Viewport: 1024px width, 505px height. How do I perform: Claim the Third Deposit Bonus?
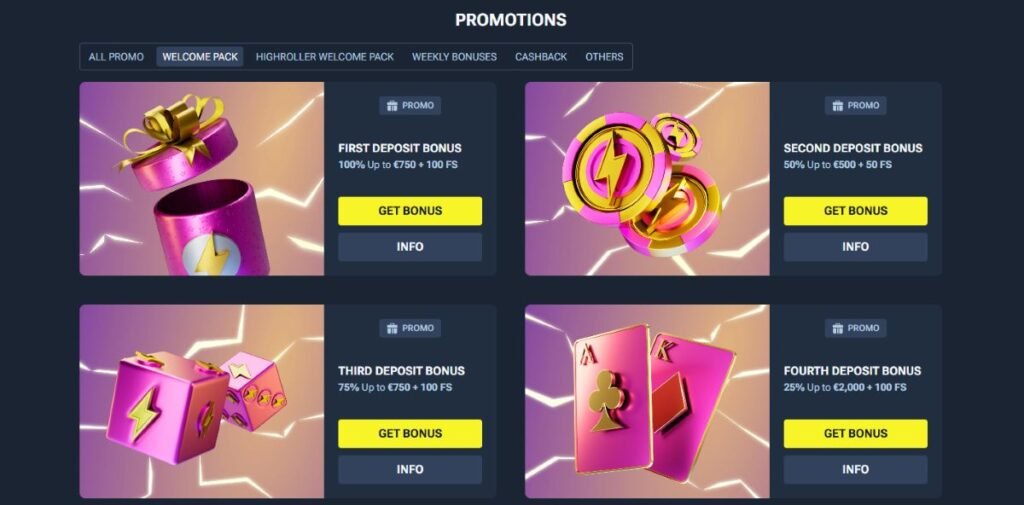point(410,434)
